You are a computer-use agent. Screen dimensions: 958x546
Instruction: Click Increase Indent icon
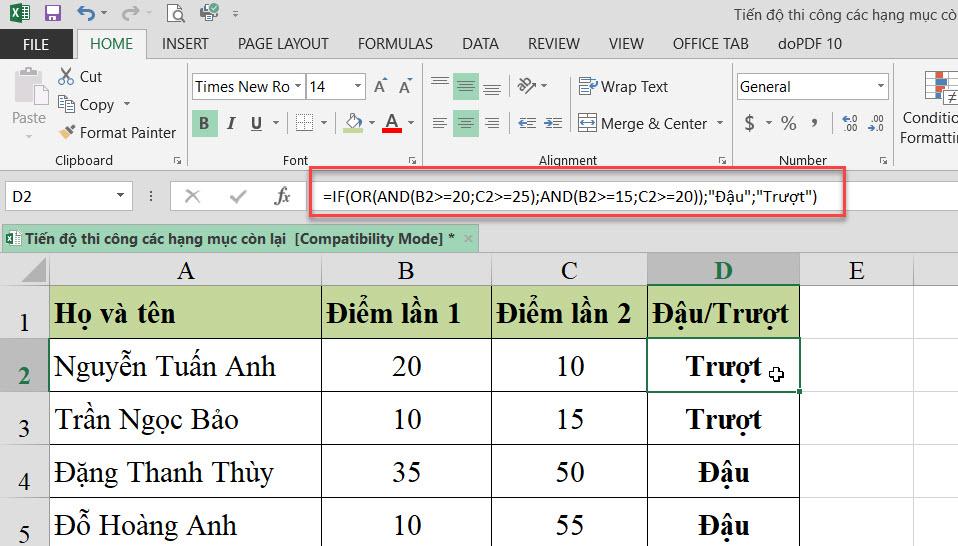point(553,123)
